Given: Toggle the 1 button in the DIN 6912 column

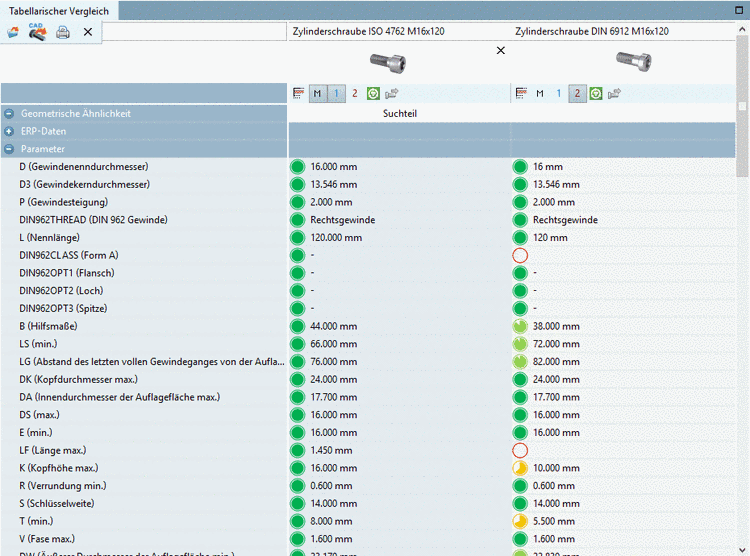Looking at the screenshot, I should (x=558, y=93).
